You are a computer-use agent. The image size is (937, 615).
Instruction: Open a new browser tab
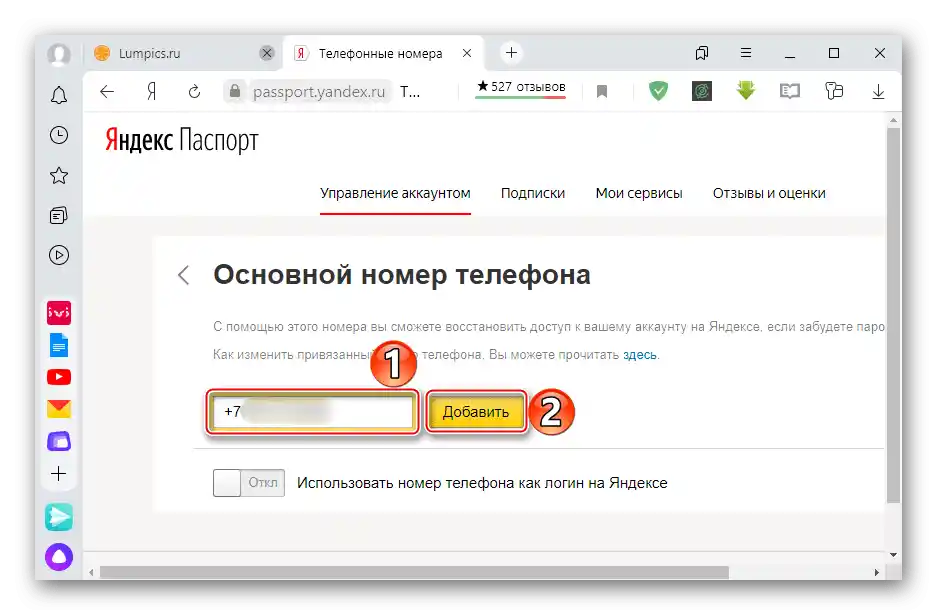point(511,53)
